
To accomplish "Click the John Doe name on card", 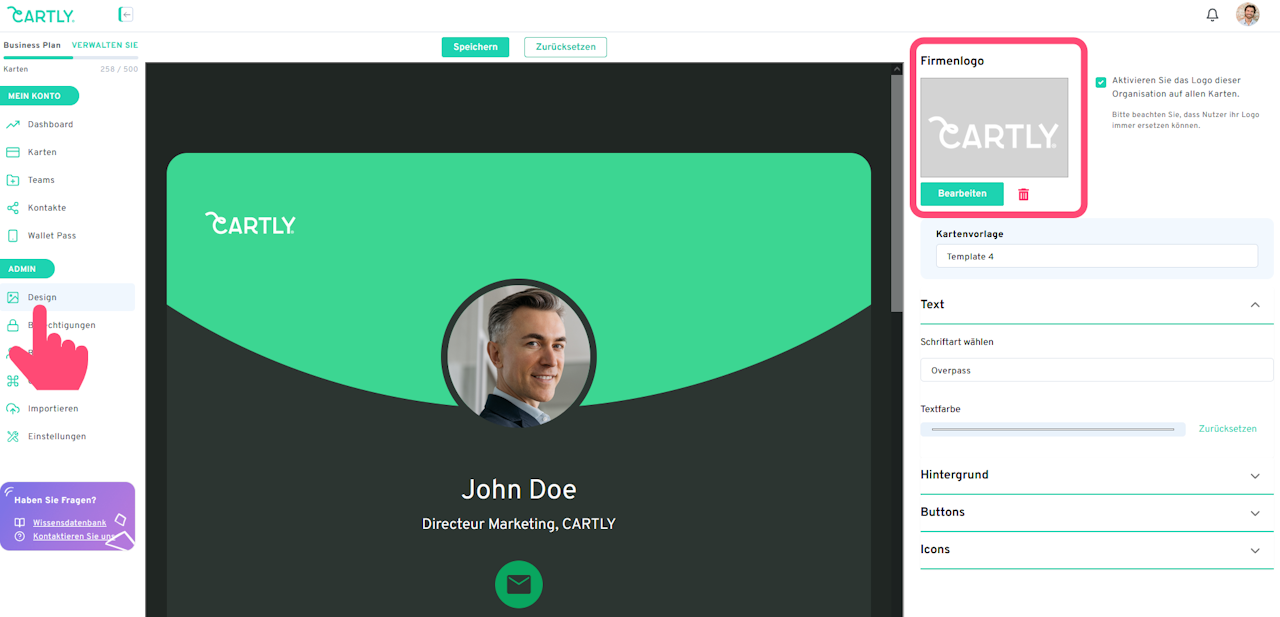I will (x=519, y=489).
